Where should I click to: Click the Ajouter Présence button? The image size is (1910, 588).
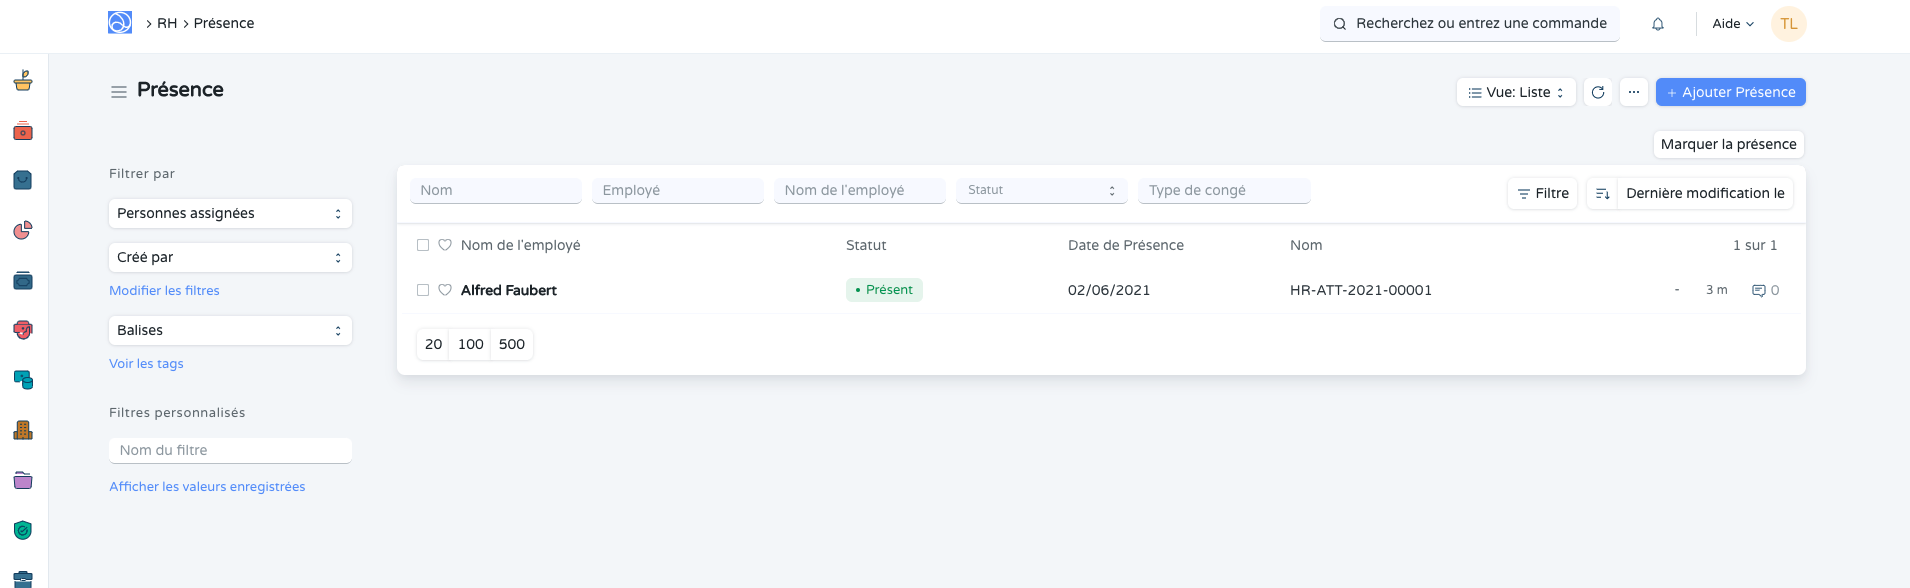(1730, 92)
